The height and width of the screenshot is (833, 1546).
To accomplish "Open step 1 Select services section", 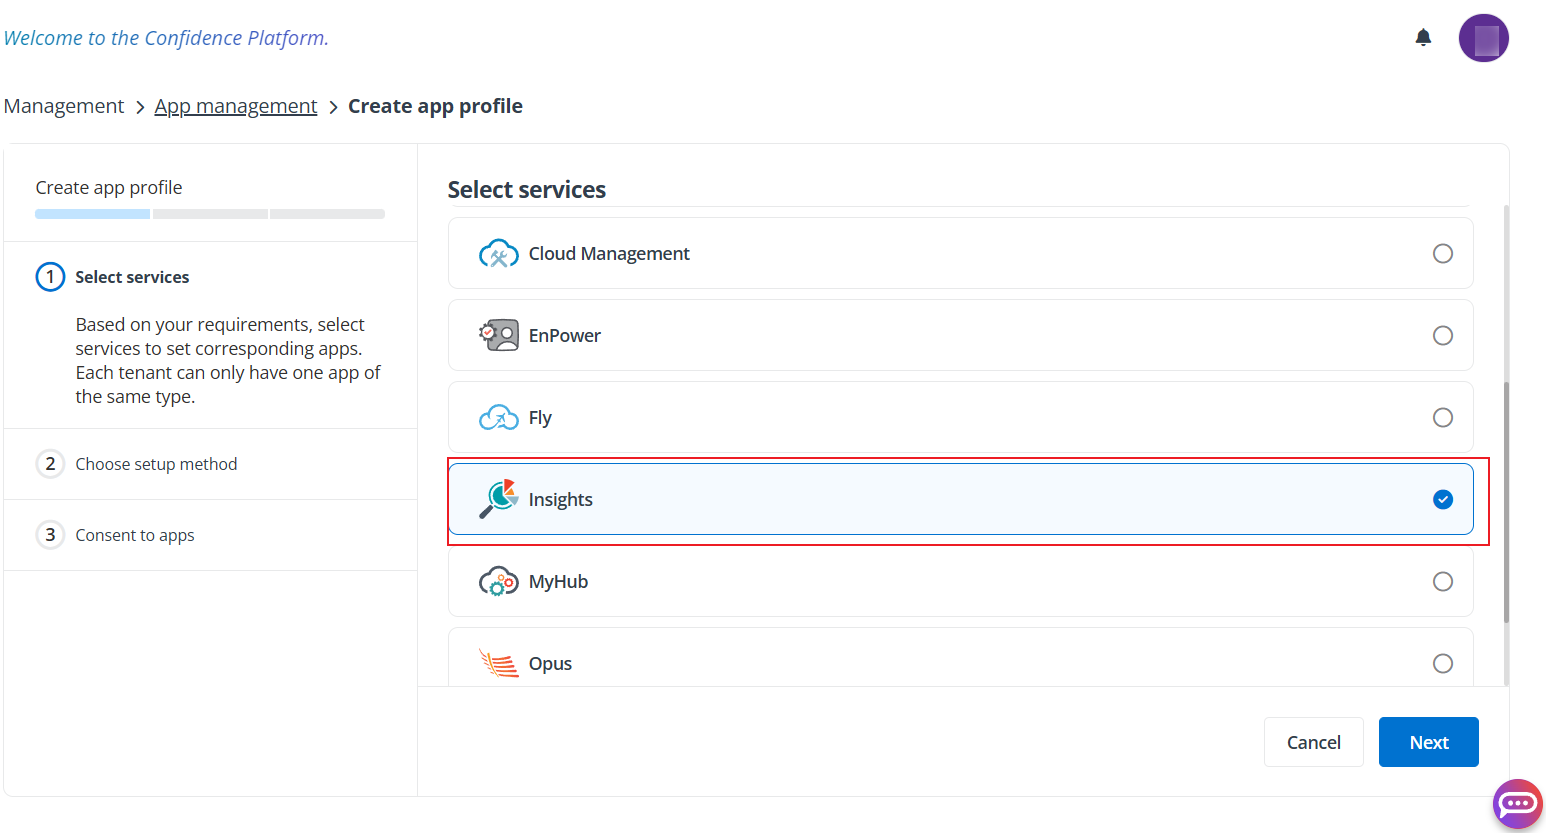I will [132, 277].
